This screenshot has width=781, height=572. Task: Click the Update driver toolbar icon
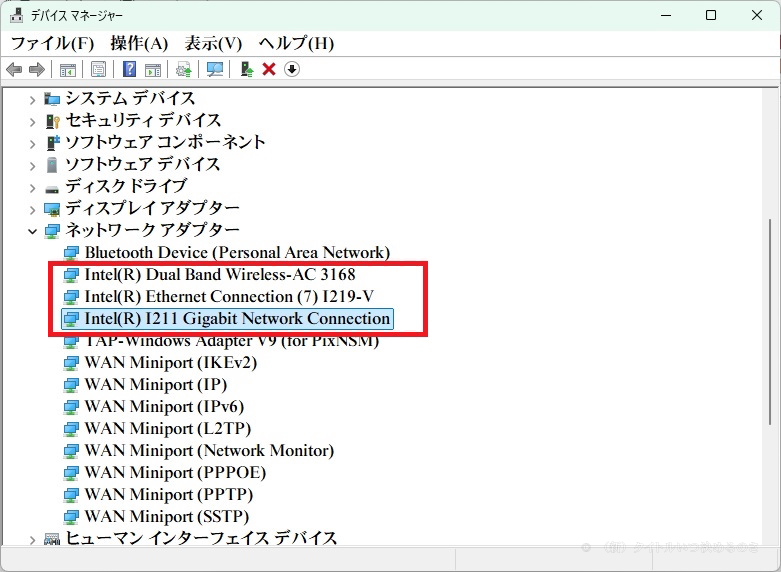[x=184, y=69]
